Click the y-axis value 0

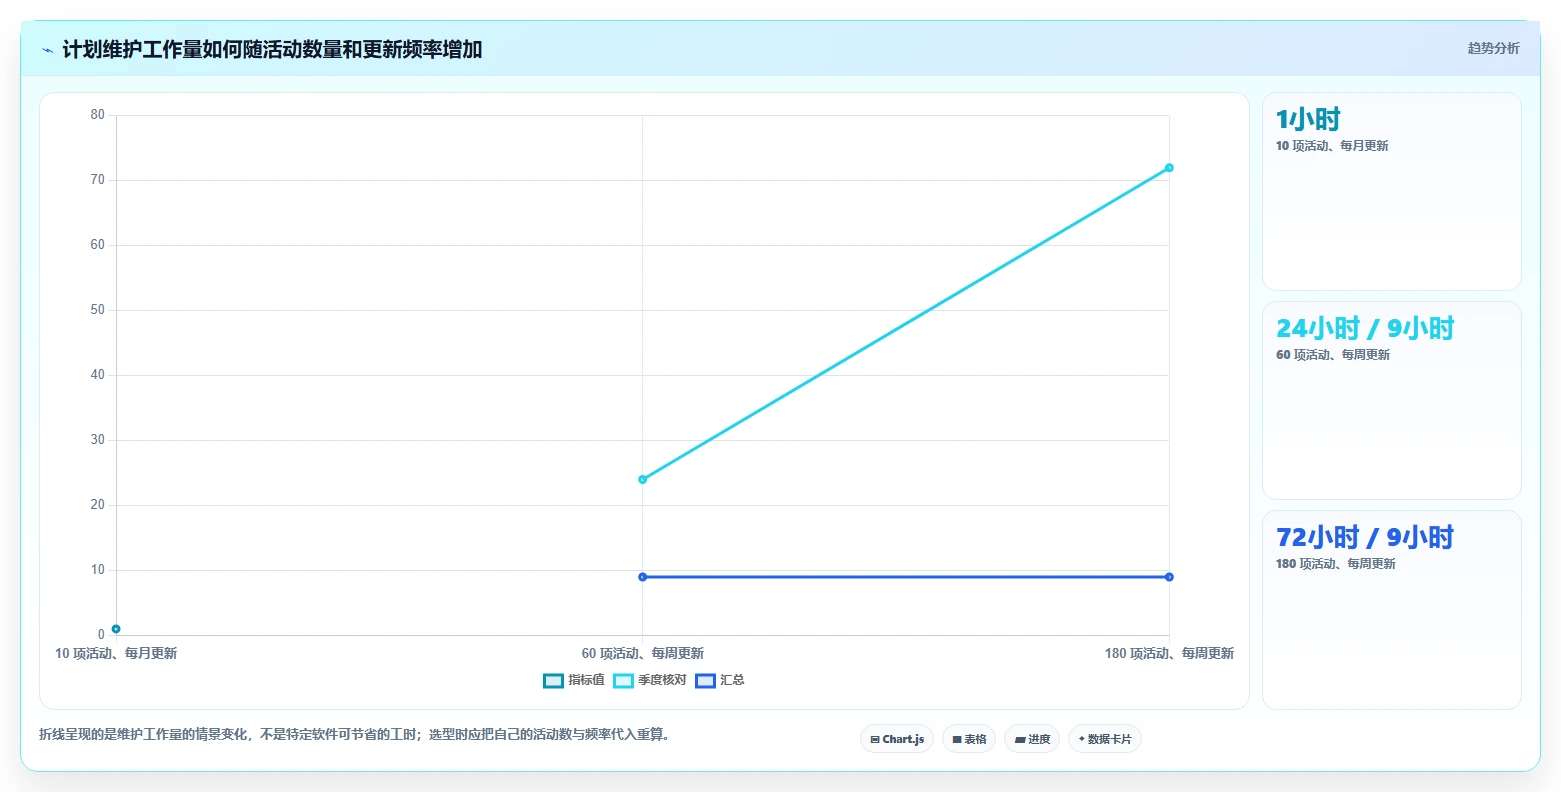point(101,635)
